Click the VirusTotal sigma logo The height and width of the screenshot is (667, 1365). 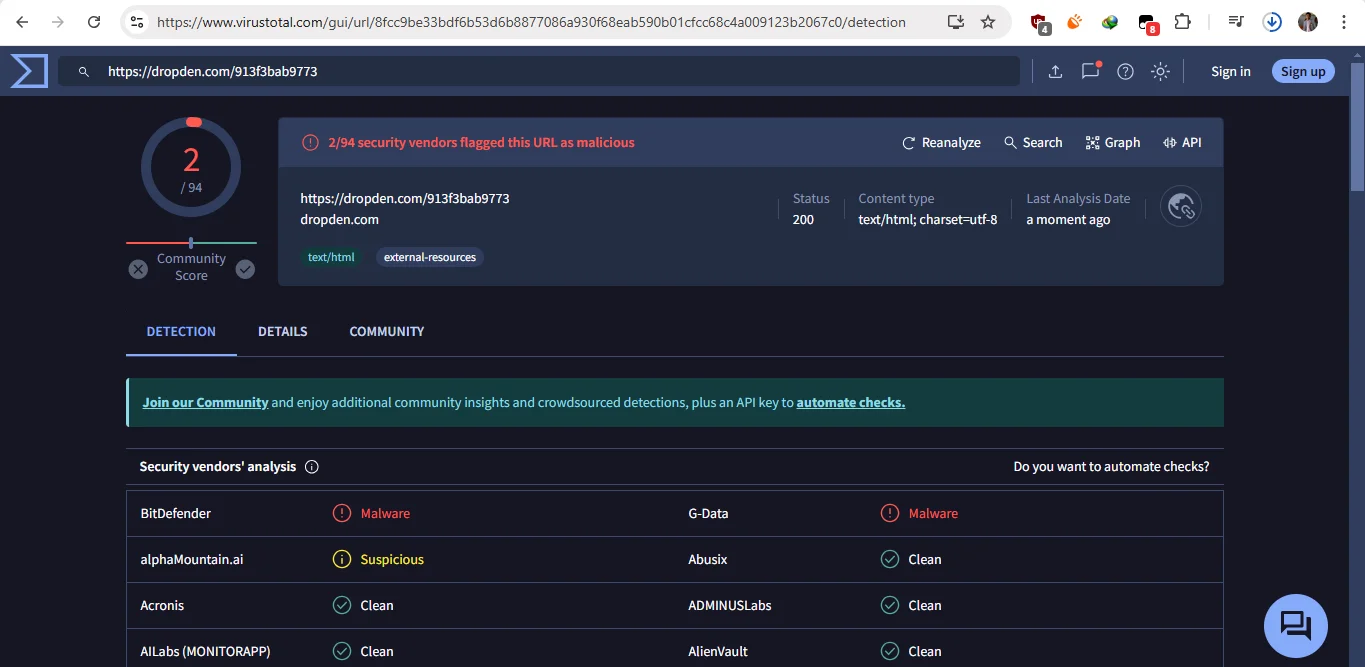[x=29, y=71]
